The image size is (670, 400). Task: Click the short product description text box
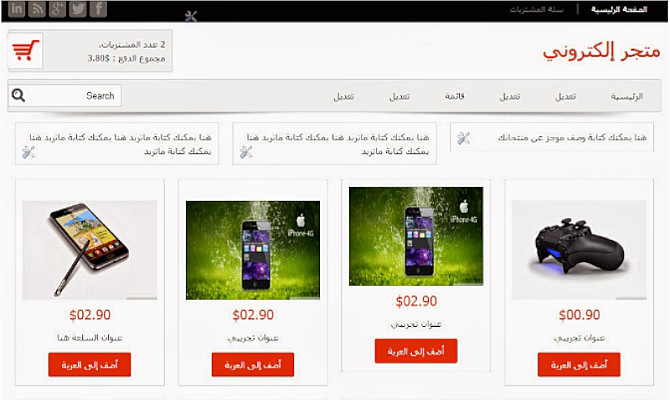pyautogui.click(x=552, y=137)
